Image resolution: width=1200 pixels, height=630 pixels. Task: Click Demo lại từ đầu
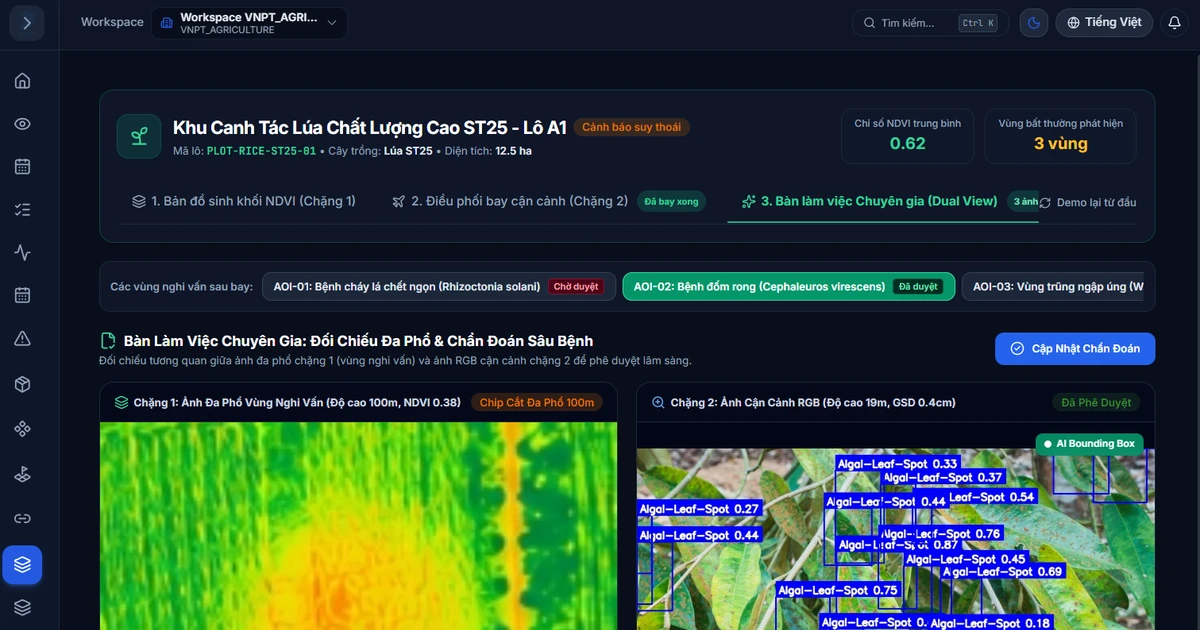1088,202
